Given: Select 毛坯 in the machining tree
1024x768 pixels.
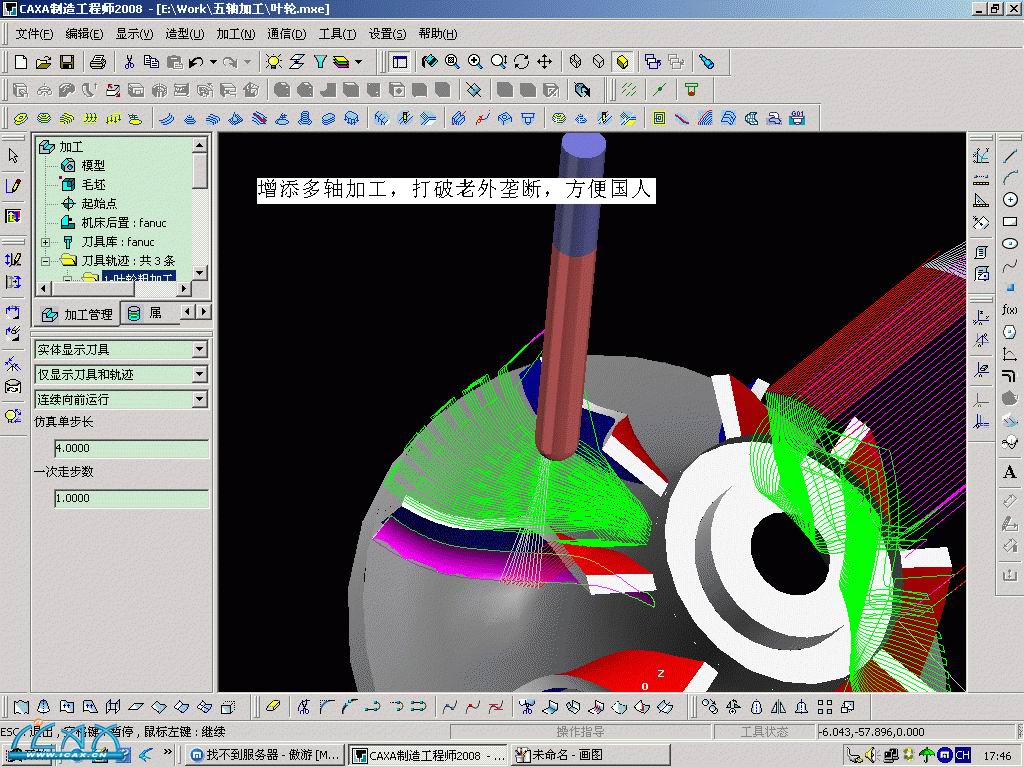Looking at the screenshot, I should coord(93,185).
